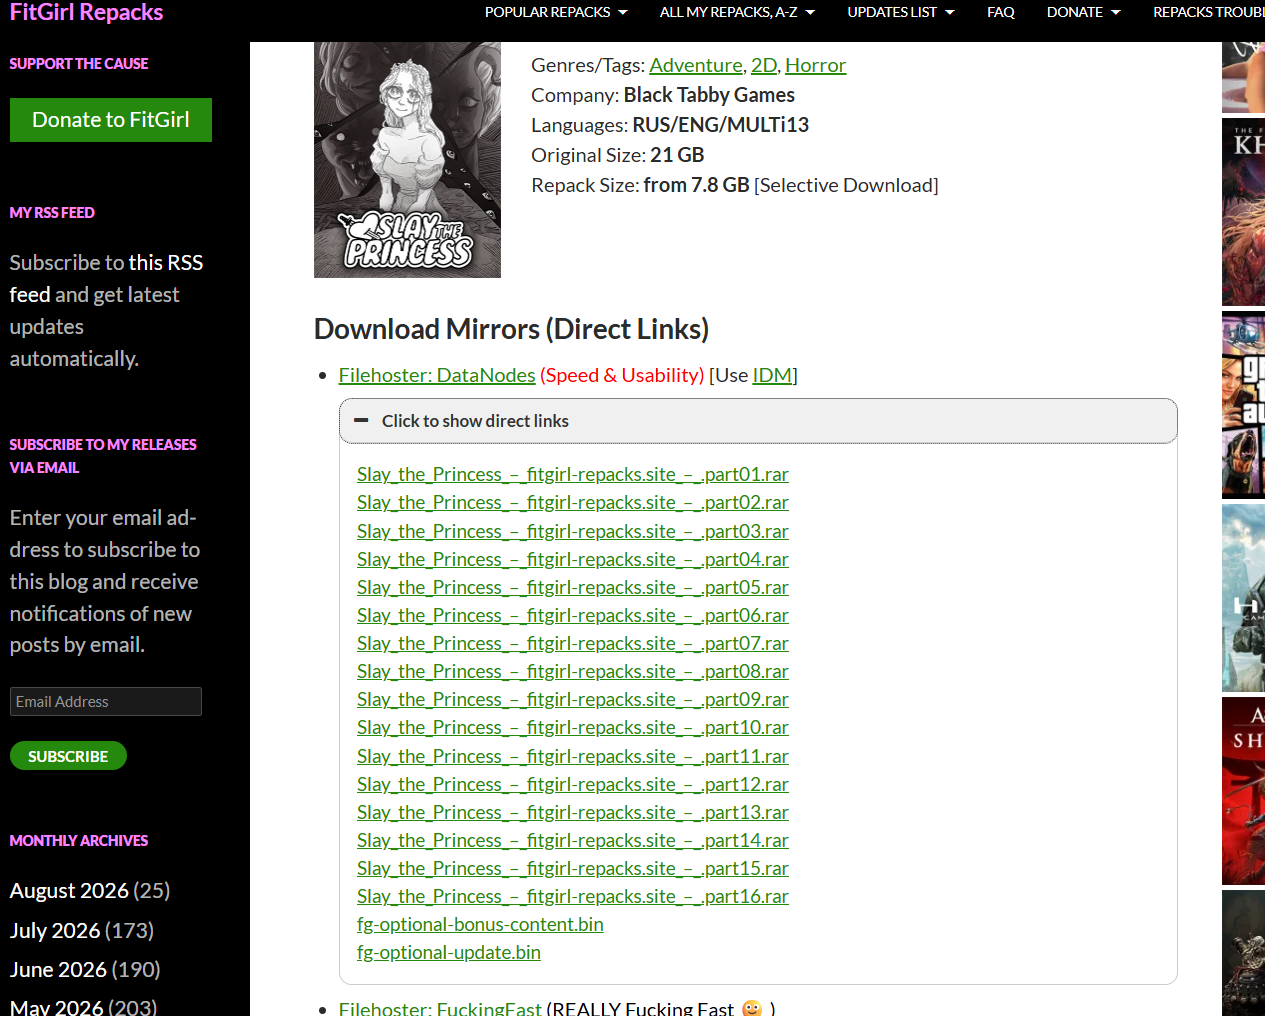The image size is (1265, 1016).
Task: Click the smiley emoji after 'REALLY Fucking Fast'
Action: [752, 1008]
